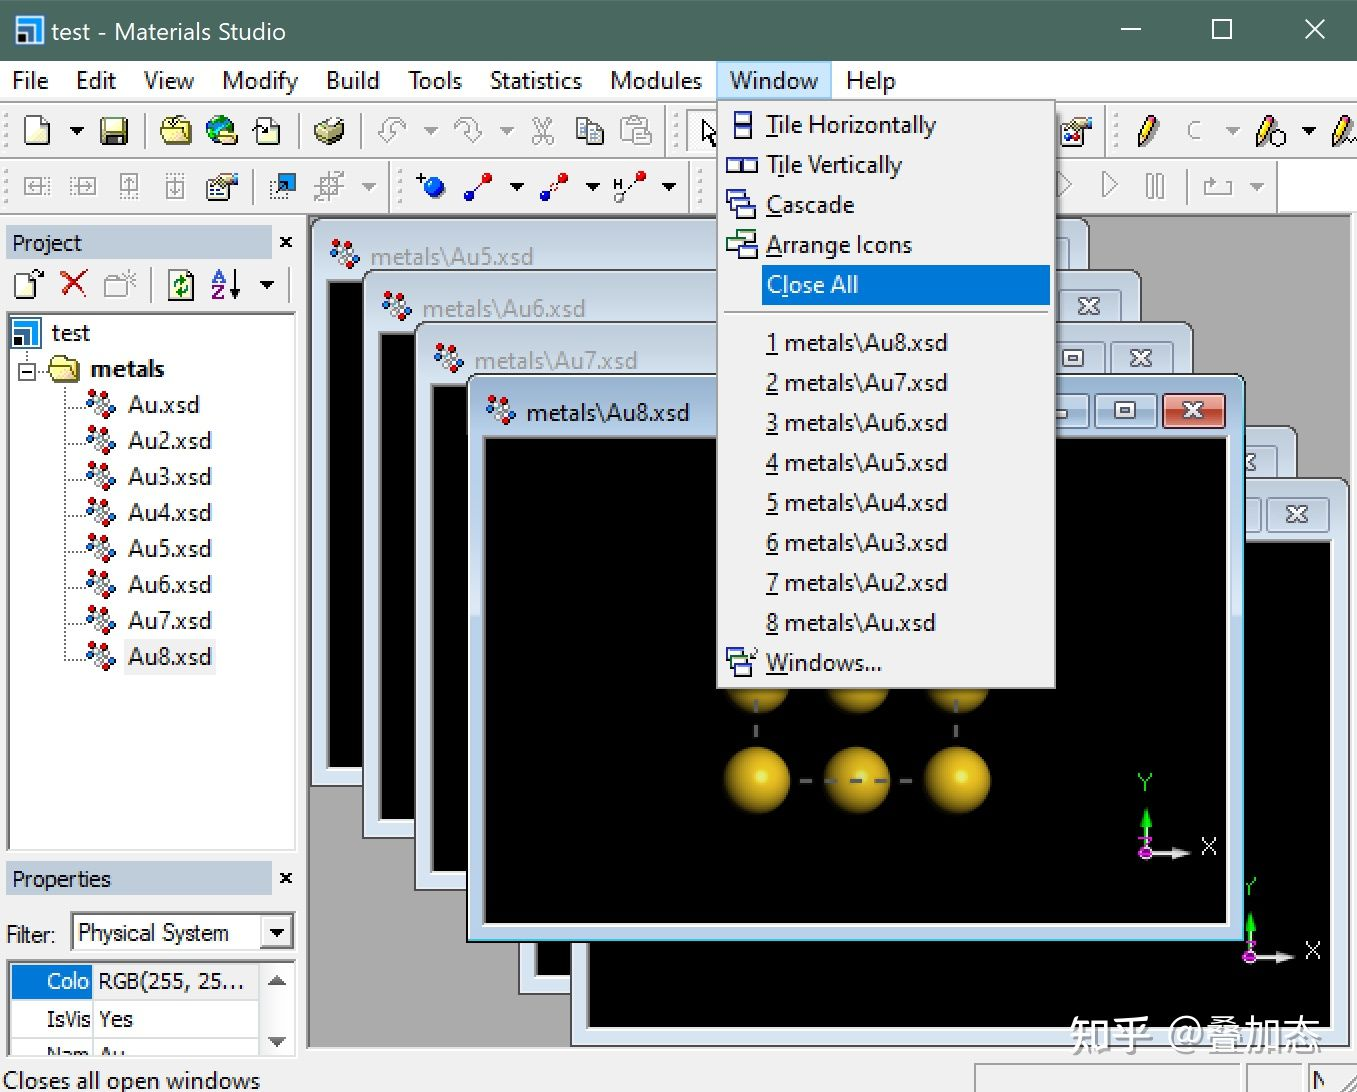Select Tile Vertically in Window menu
Screen dimensions: 1357x1092
tap(833, 164)
